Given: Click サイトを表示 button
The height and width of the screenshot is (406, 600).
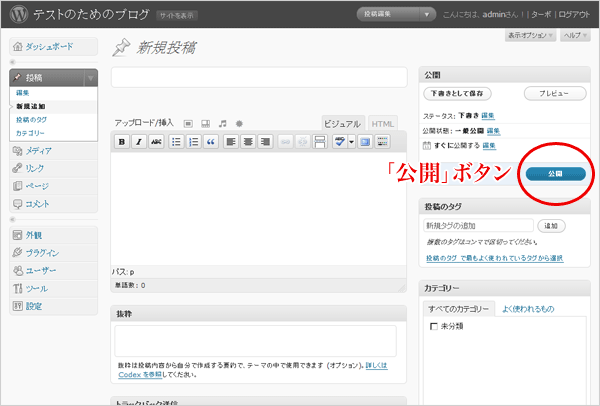Looking at the screenshot, I should coord(177,16).
